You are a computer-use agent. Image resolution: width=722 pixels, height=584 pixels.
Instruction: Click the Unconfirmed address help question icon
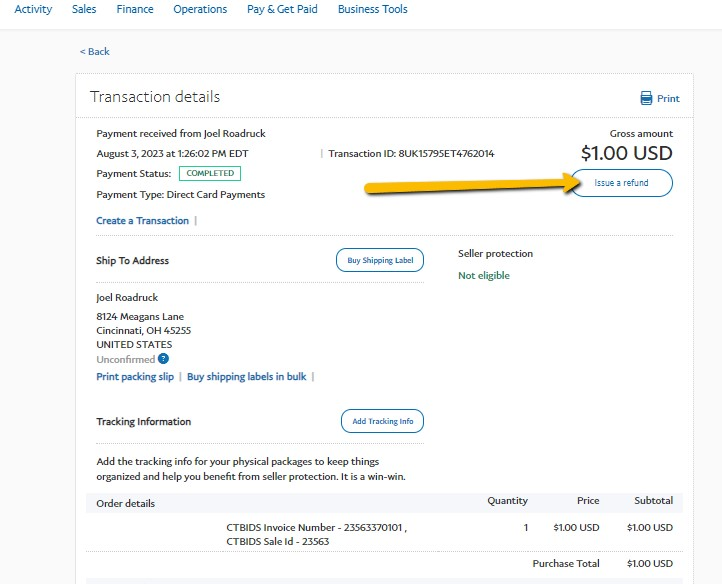(163, 359)
